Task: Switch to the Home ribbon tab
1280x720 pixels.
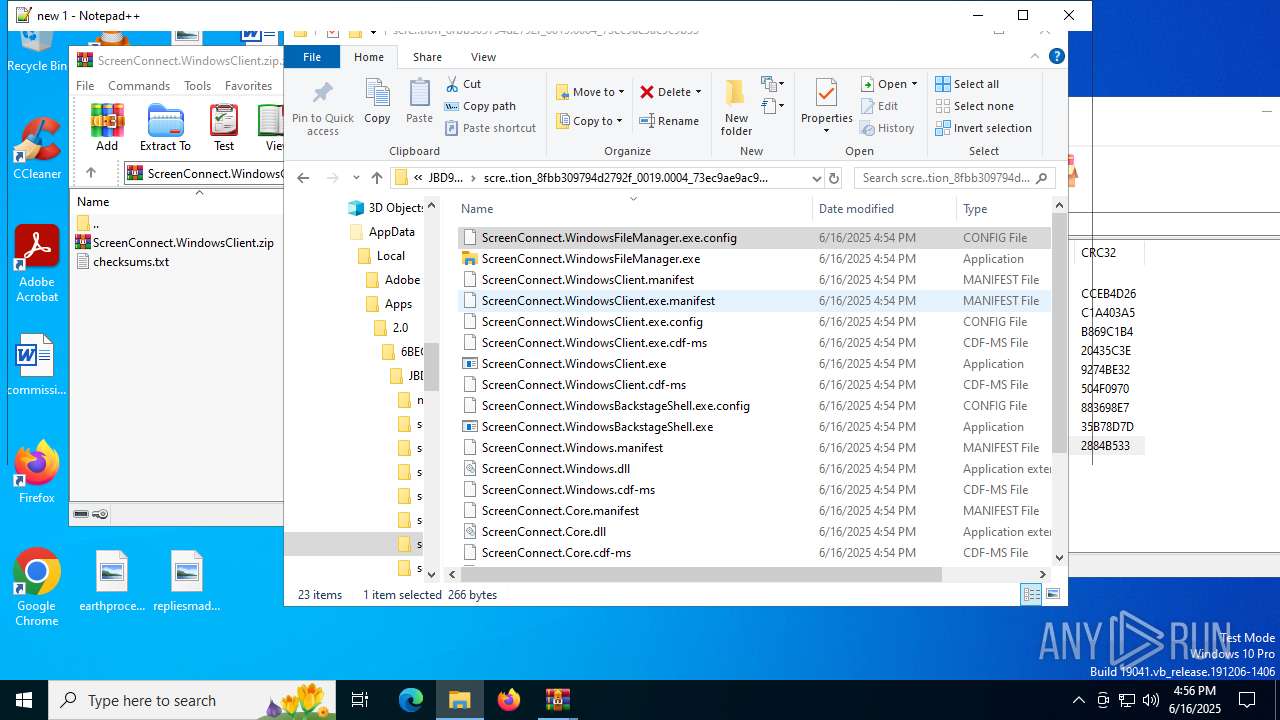Action: [x=369, y=57]
